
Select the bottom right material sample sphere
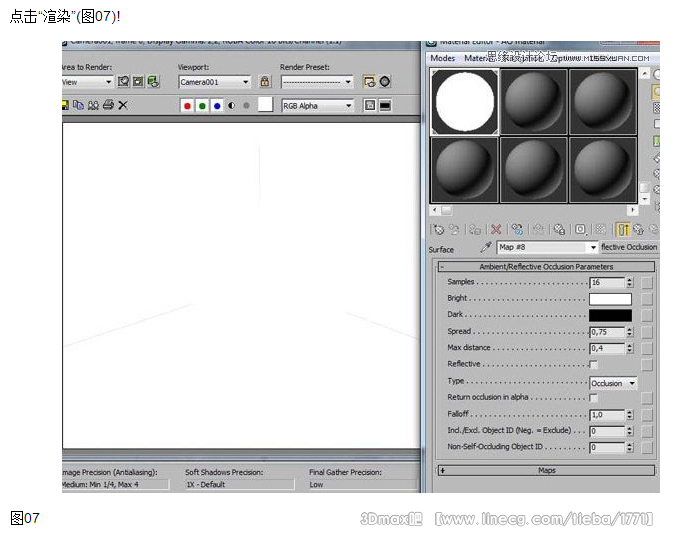(603, 170)
